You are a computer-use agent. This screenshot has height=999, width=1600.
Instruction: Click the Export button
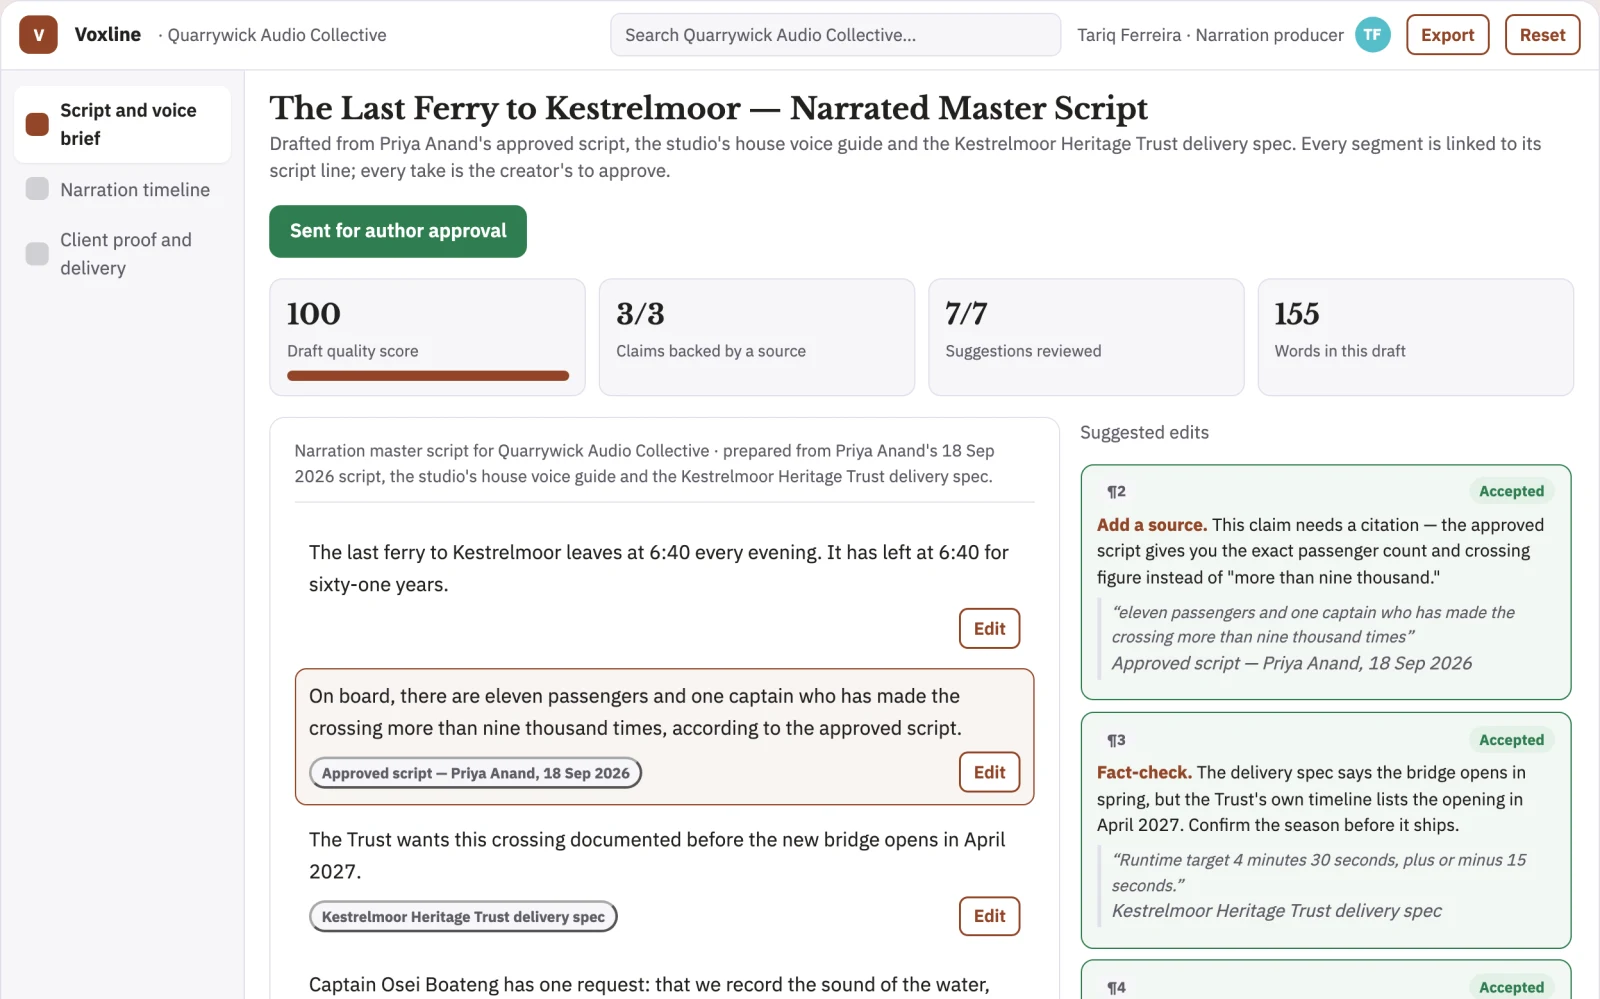pos(1447,35)
